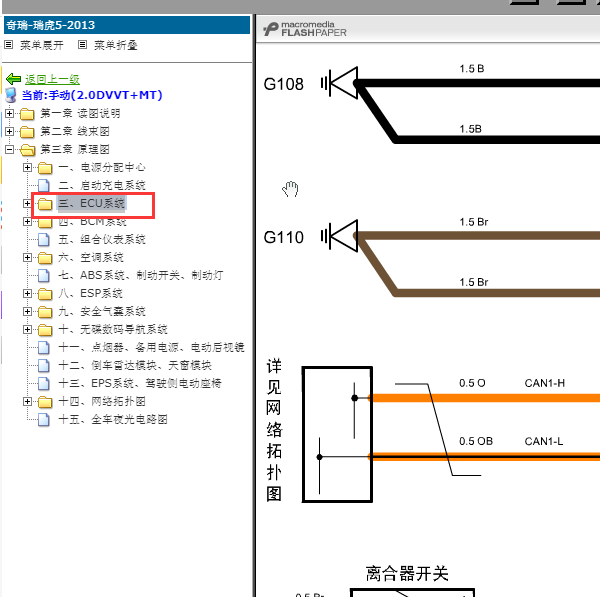
Task: Click folder icon of 三、ECU系统
Action: [x=45, y=204]
